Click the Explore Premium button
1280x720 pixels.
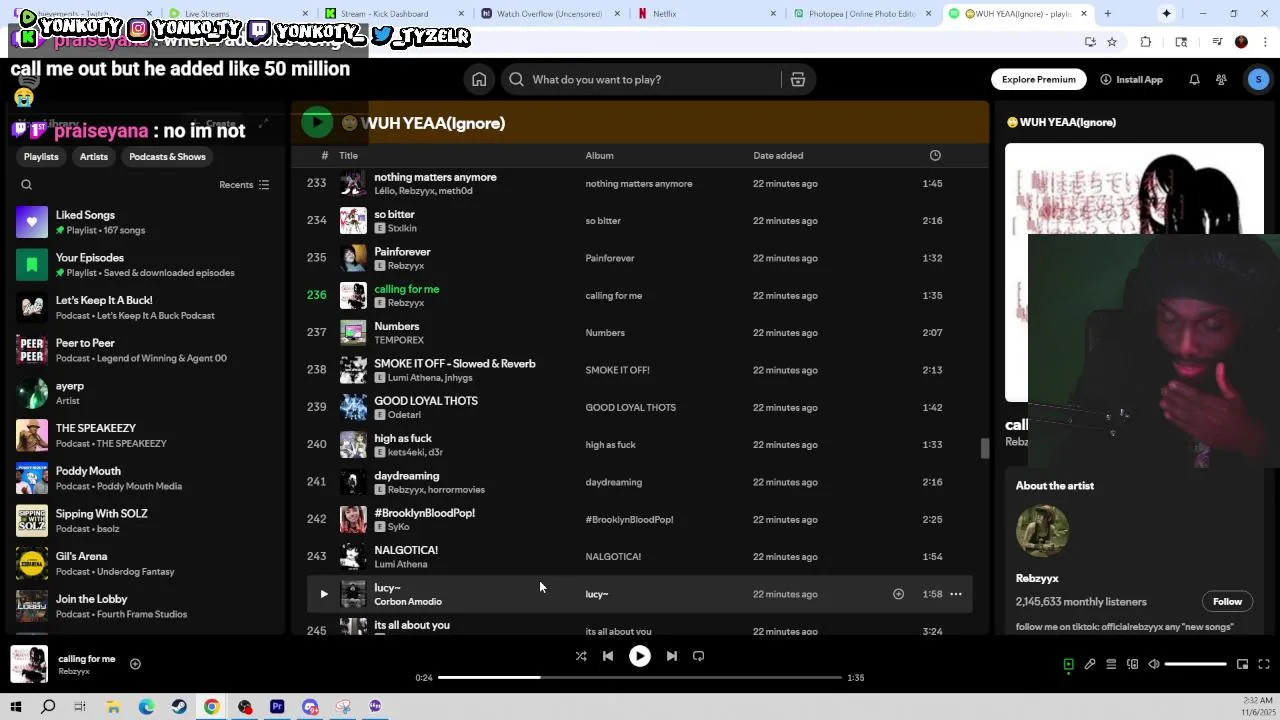1039,80
